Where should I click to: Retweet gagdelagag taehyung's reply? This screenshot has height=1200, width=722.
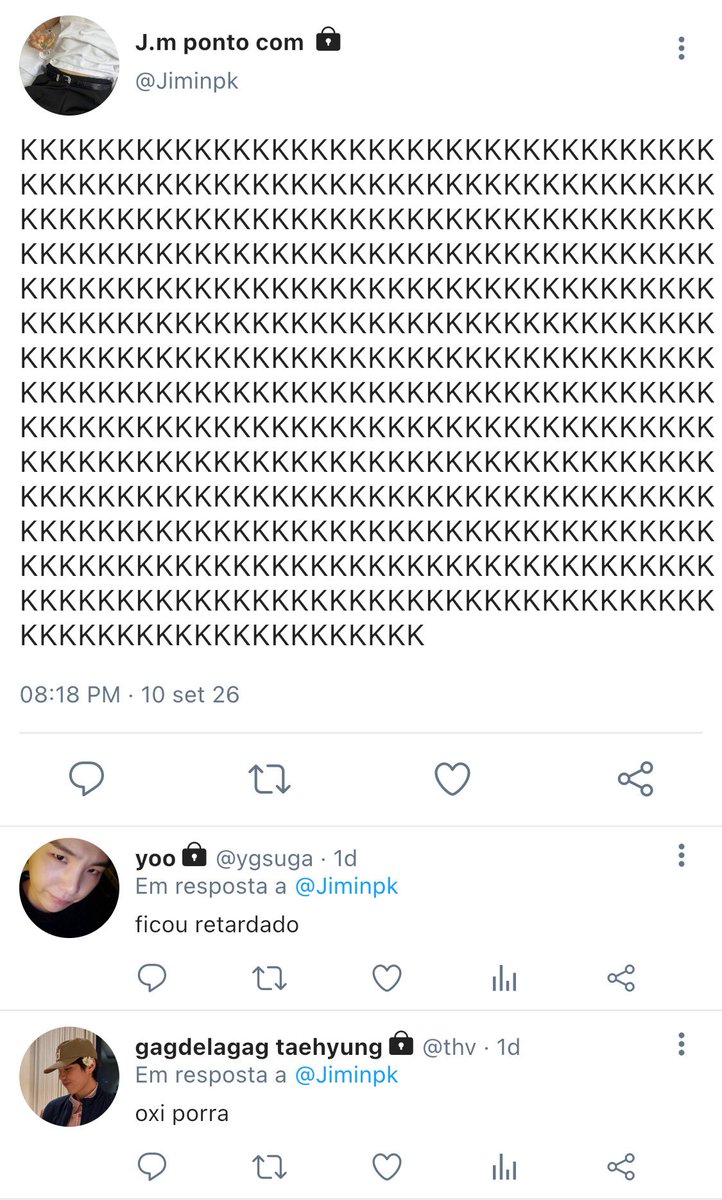tap(269, 1166)
